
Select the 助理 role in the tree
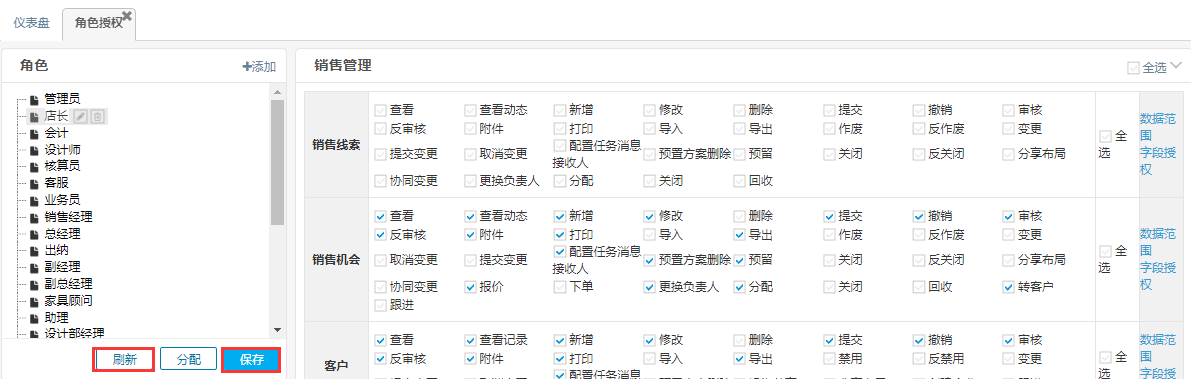[x=56, y=317]
